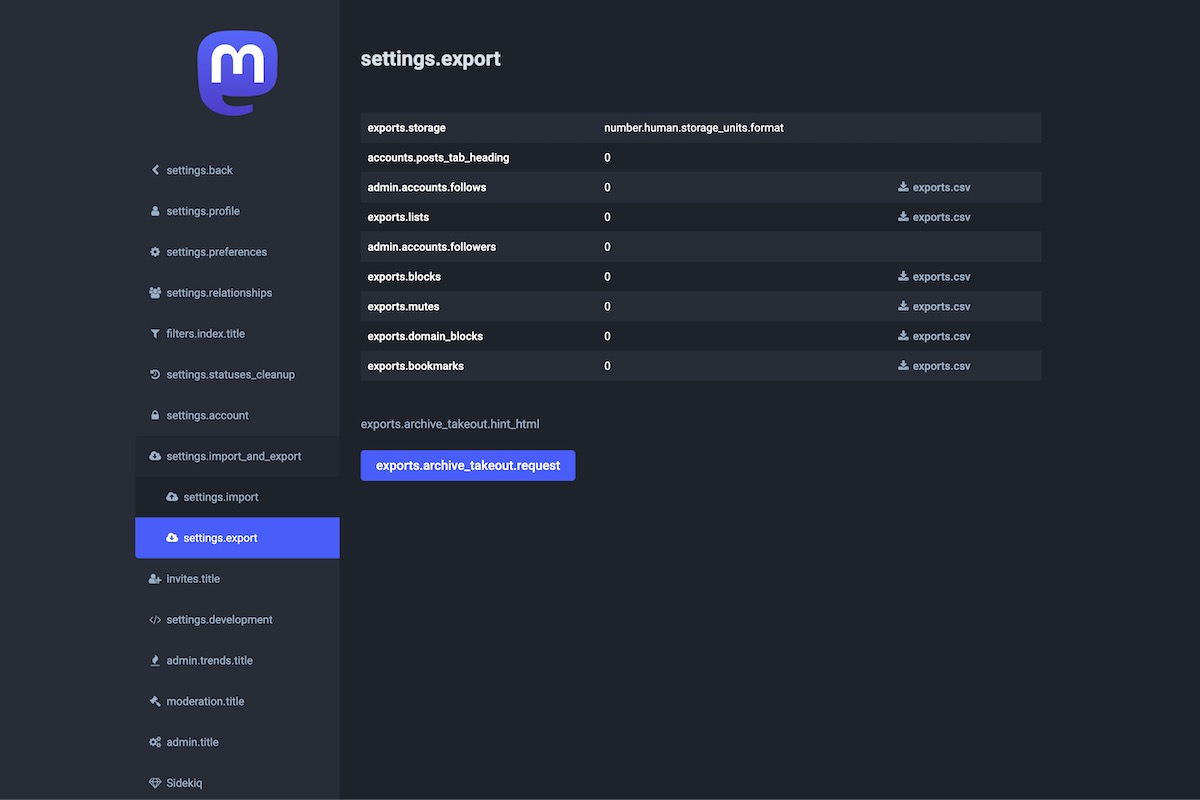Select settings.import submenu item
The height and width of the screenshot is (800, 1200).
coord(220,497)
